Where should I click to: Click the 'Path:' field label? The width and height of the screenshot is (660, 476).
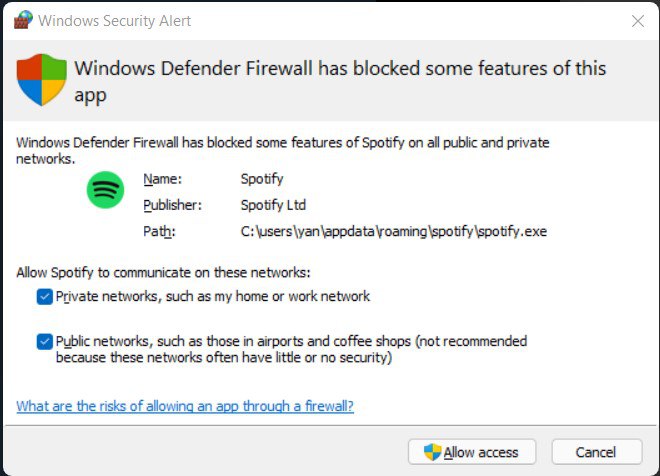(x=159, y=231)
